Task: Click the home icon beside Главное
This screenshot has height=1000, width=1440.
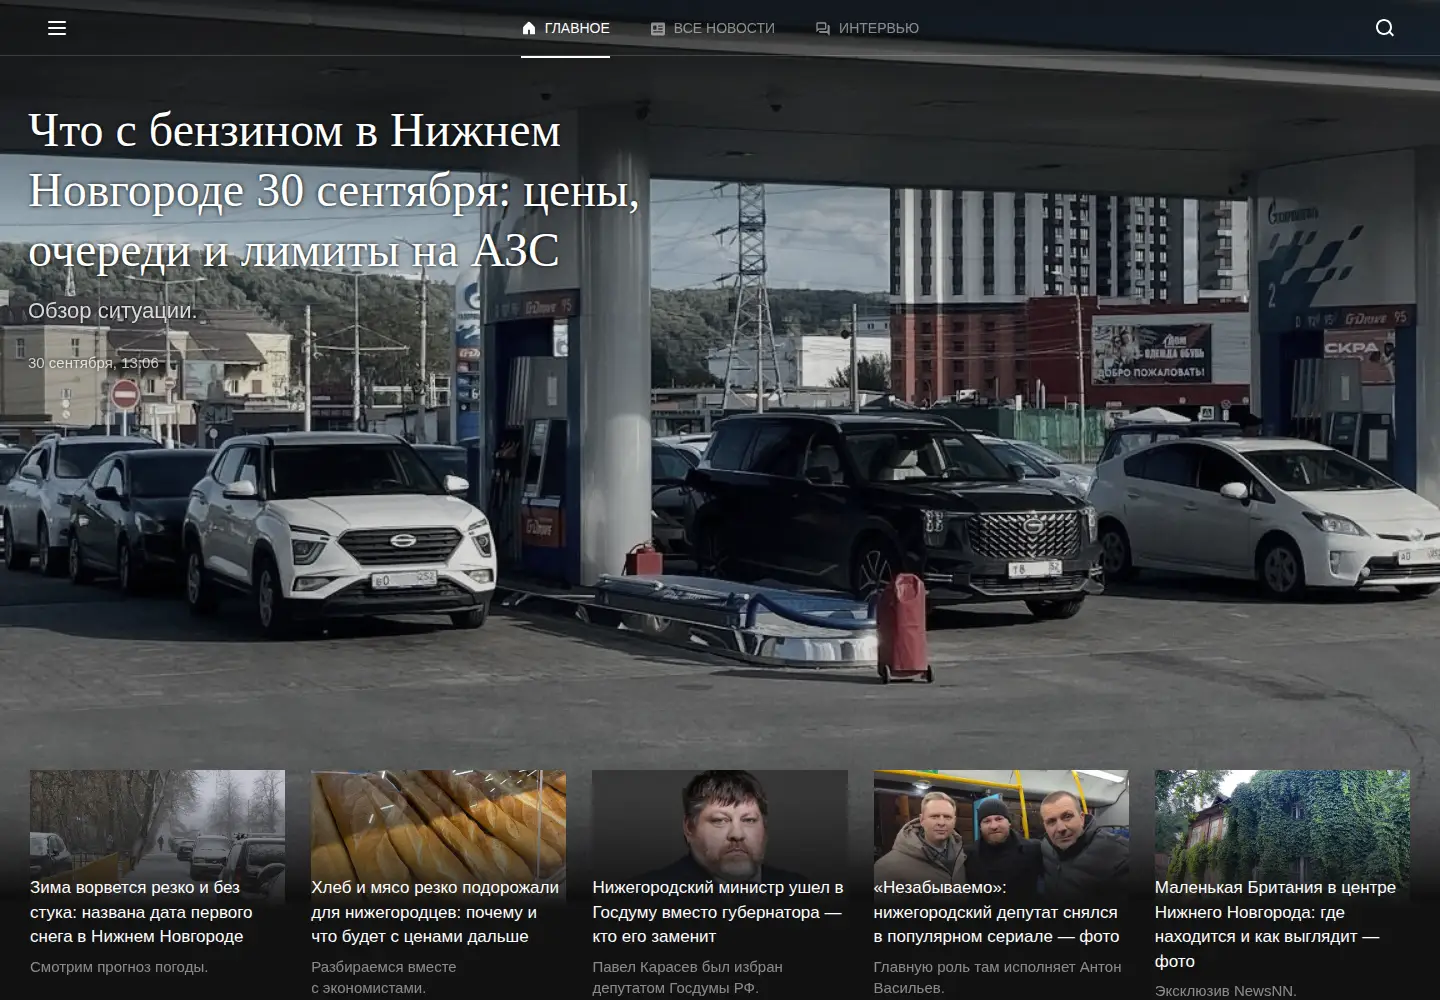Action: pyautogui.click(x=529, y=28)
